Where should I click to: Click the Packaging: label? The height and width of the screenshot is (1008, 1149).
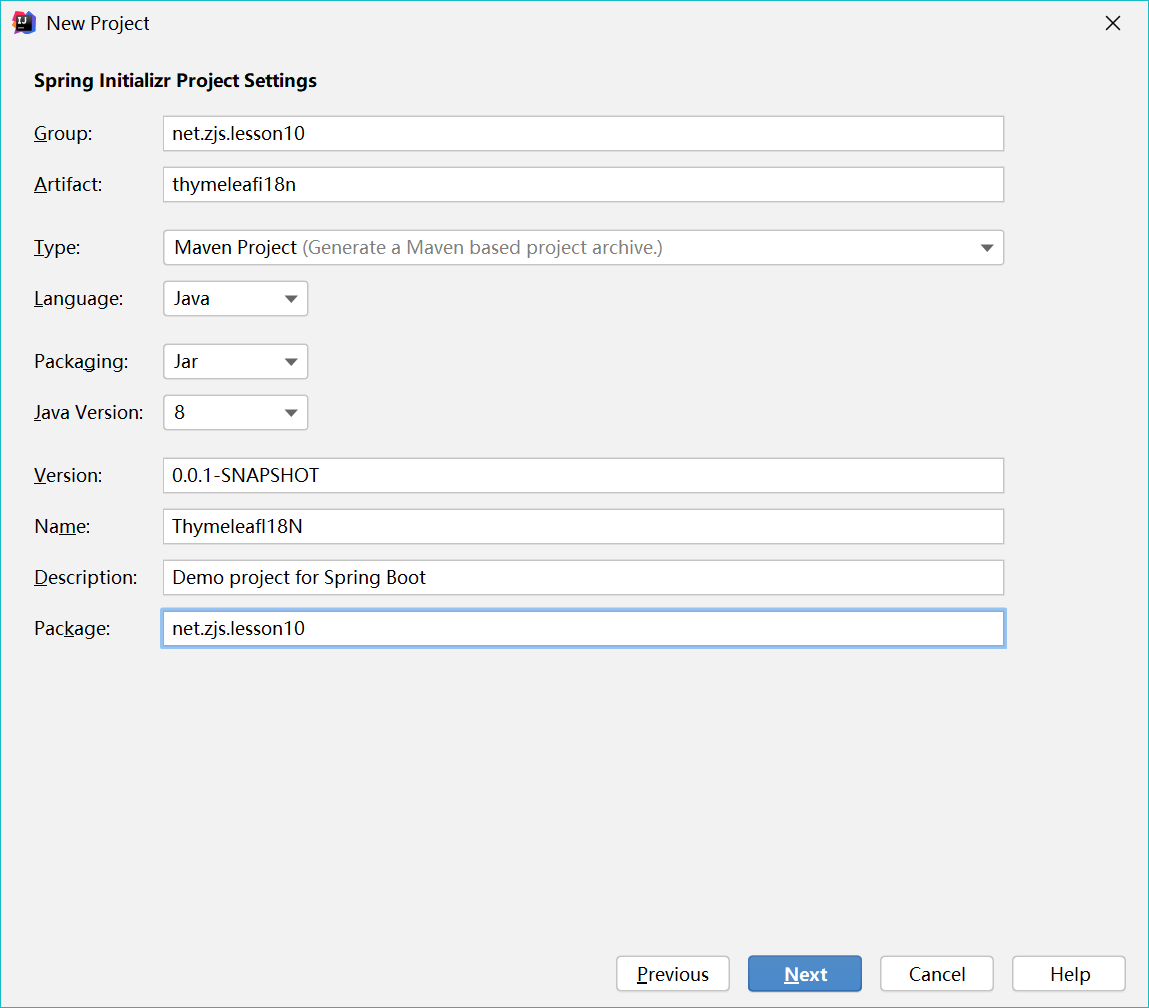[81, 362]
